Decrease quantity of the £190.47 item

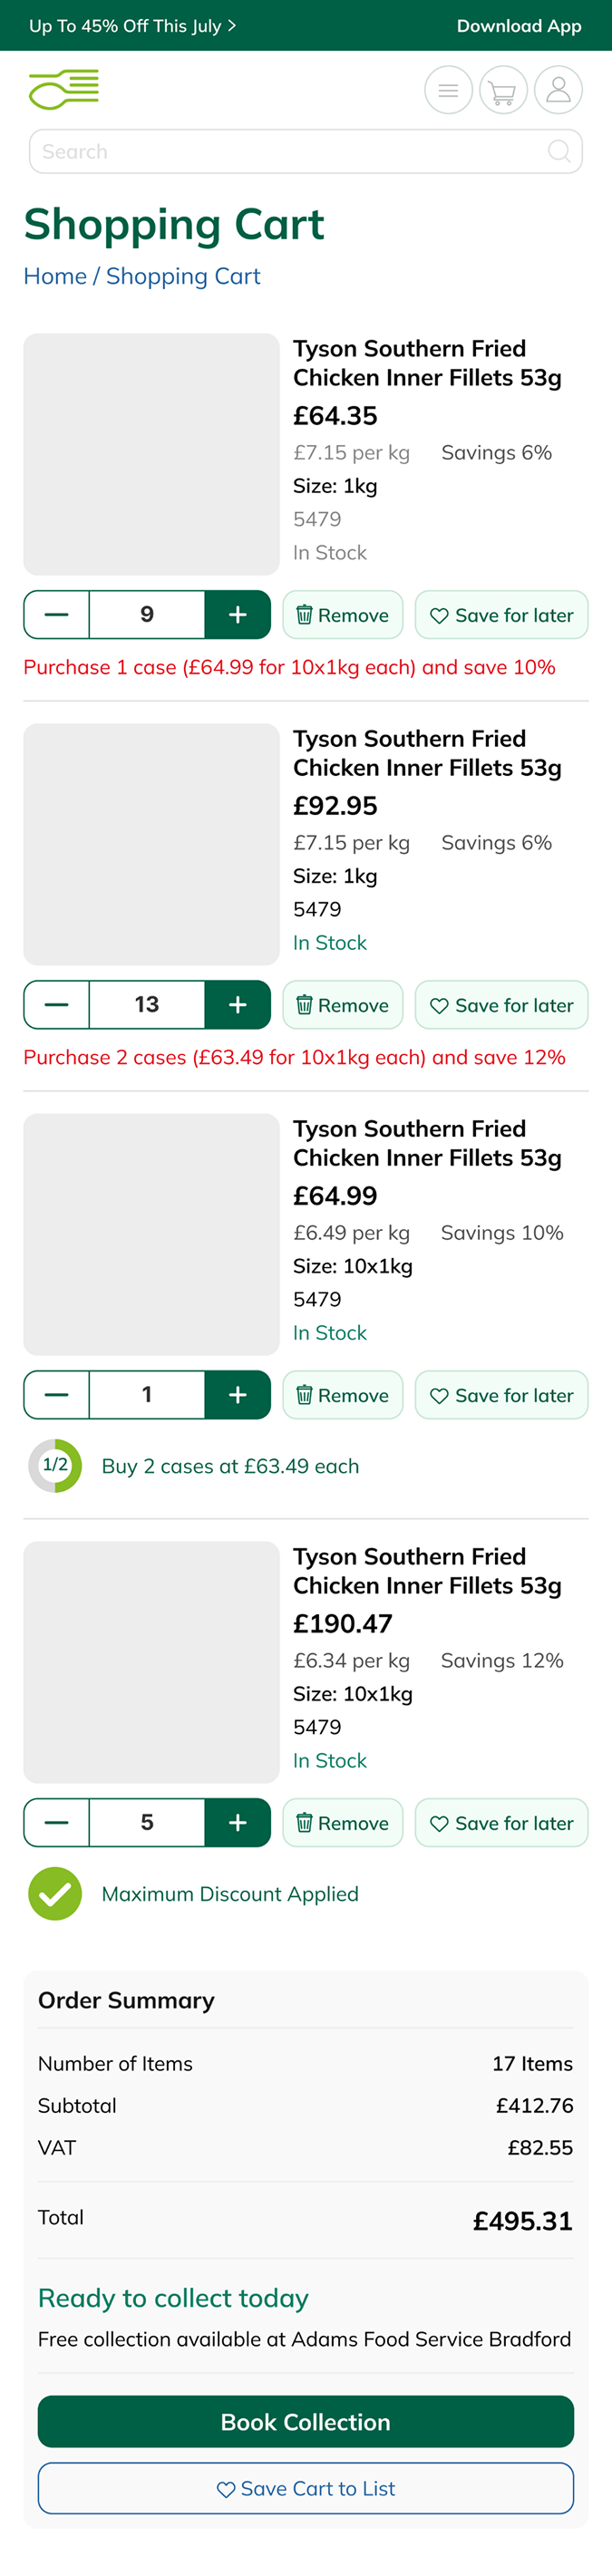(57, 1823)
